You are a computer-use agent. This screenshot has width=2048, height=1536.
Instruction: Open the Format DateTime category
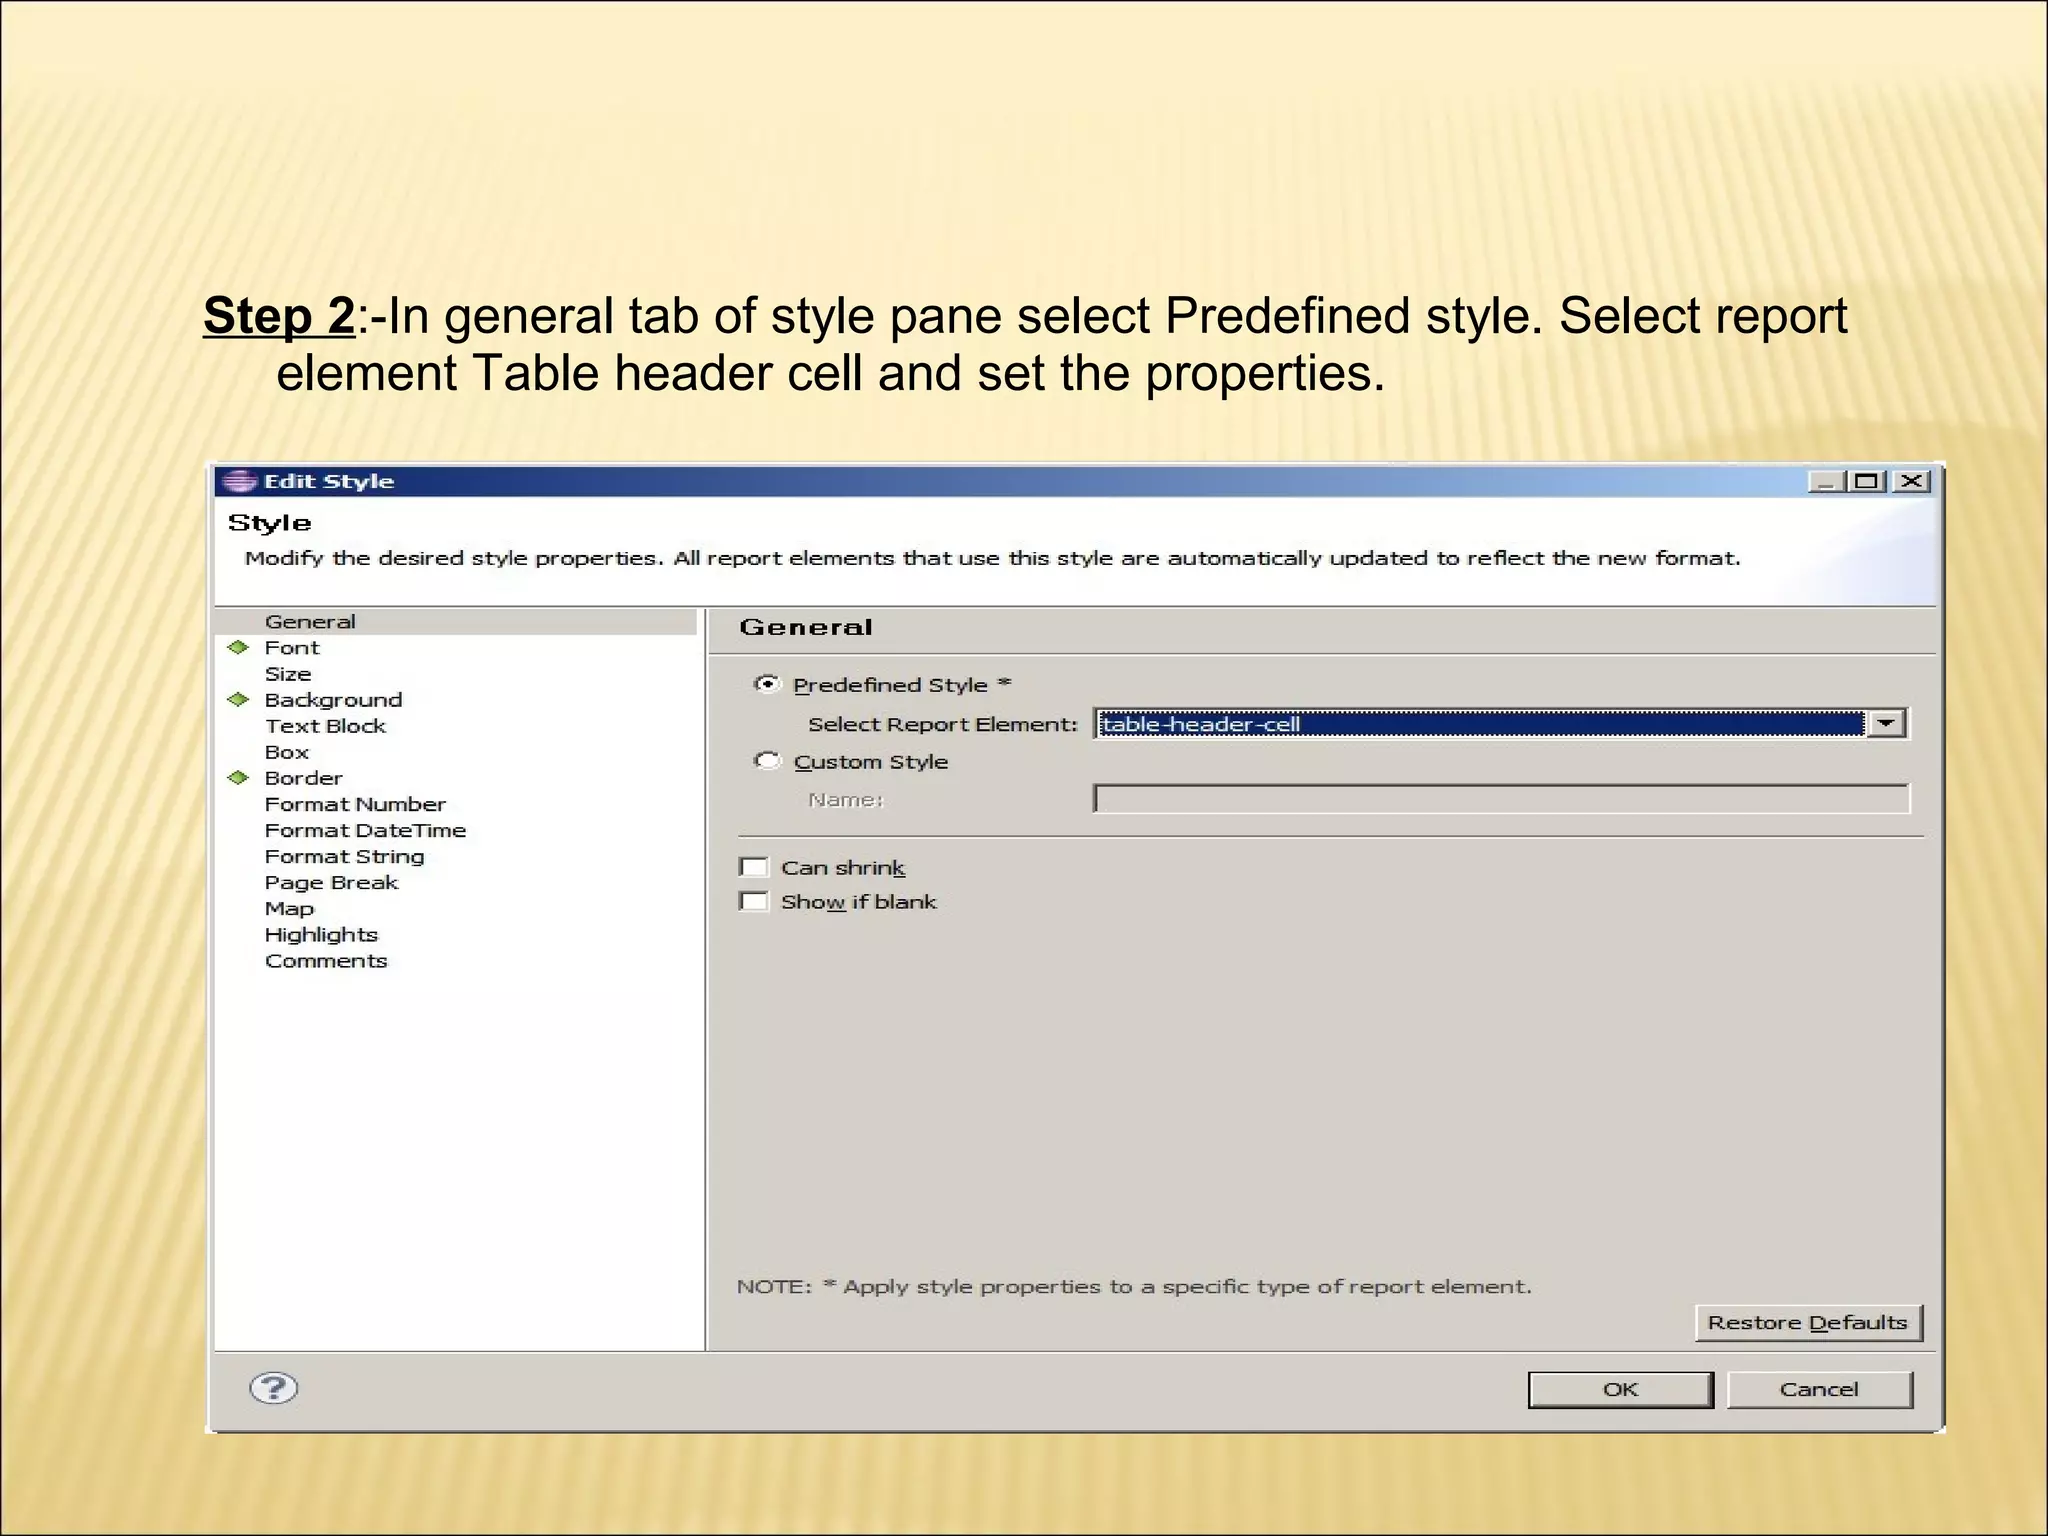click(365, 829)
